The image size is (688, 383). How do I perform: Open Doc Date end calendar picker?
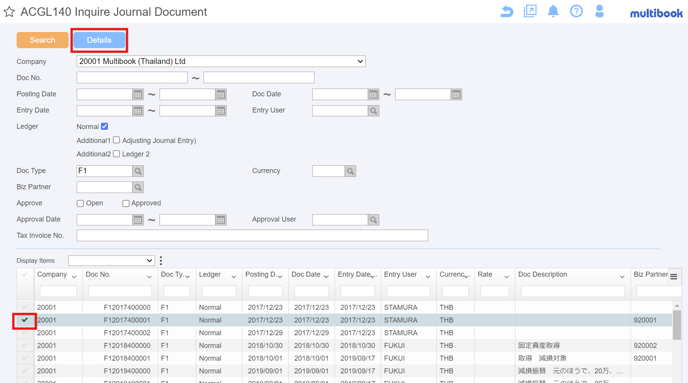[456, 94]
